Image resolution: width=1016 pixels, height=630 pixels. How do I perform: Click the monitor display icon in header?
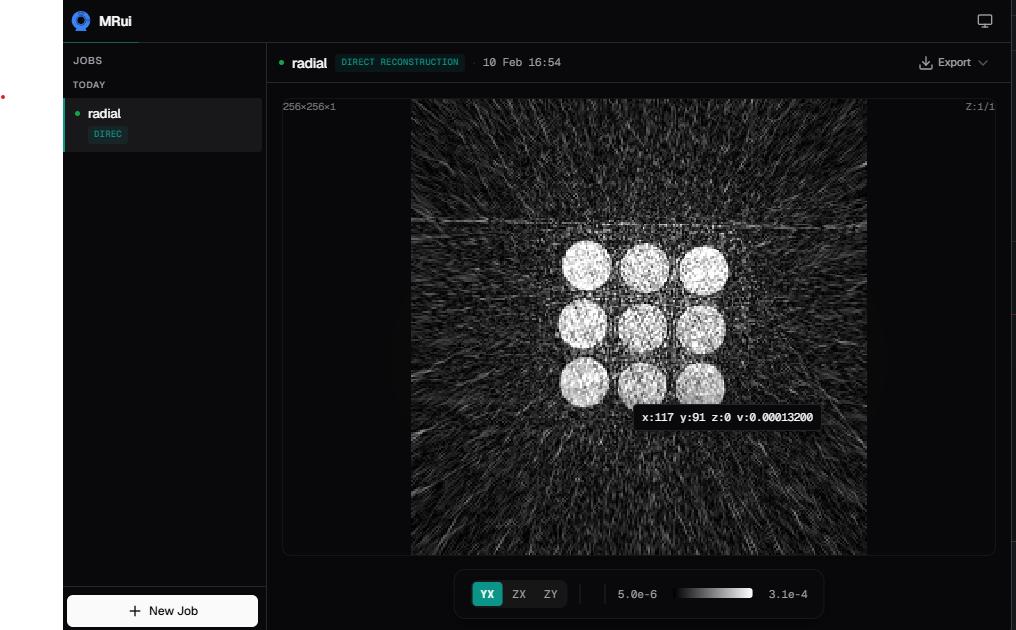point(984,21)
